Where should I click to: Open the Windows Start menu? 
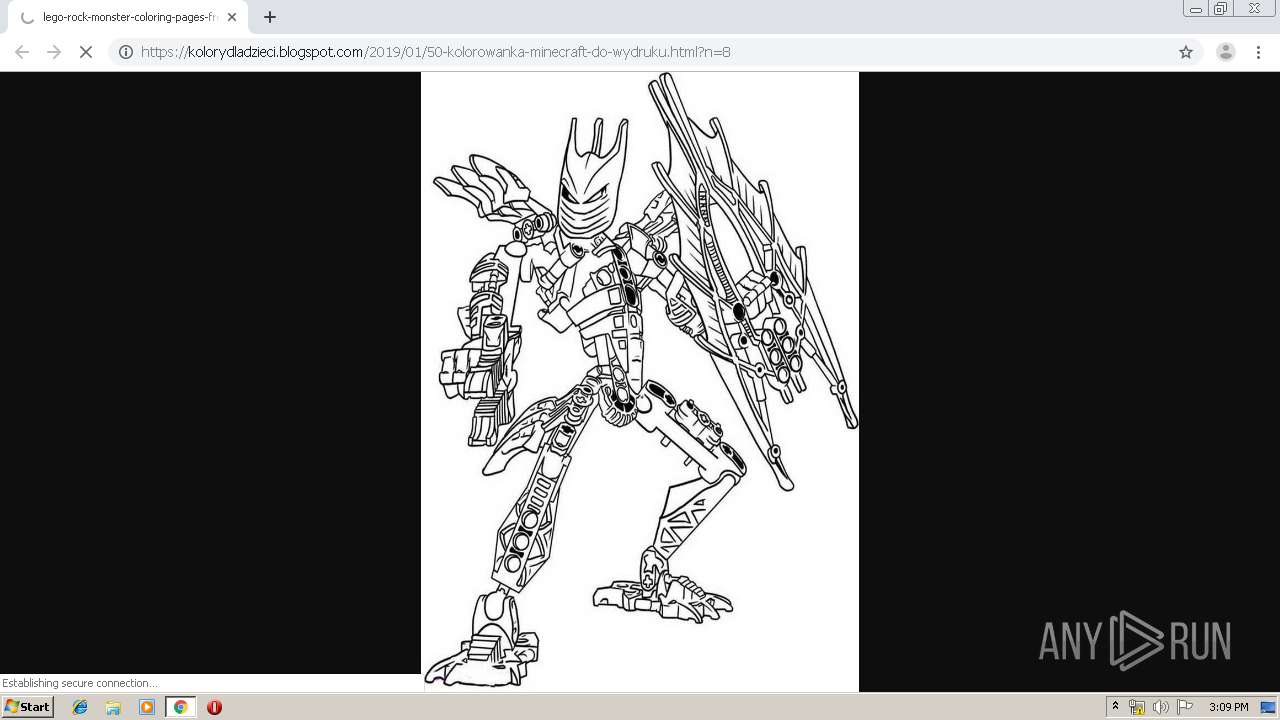pyautogui.click(x=27, y=707)
